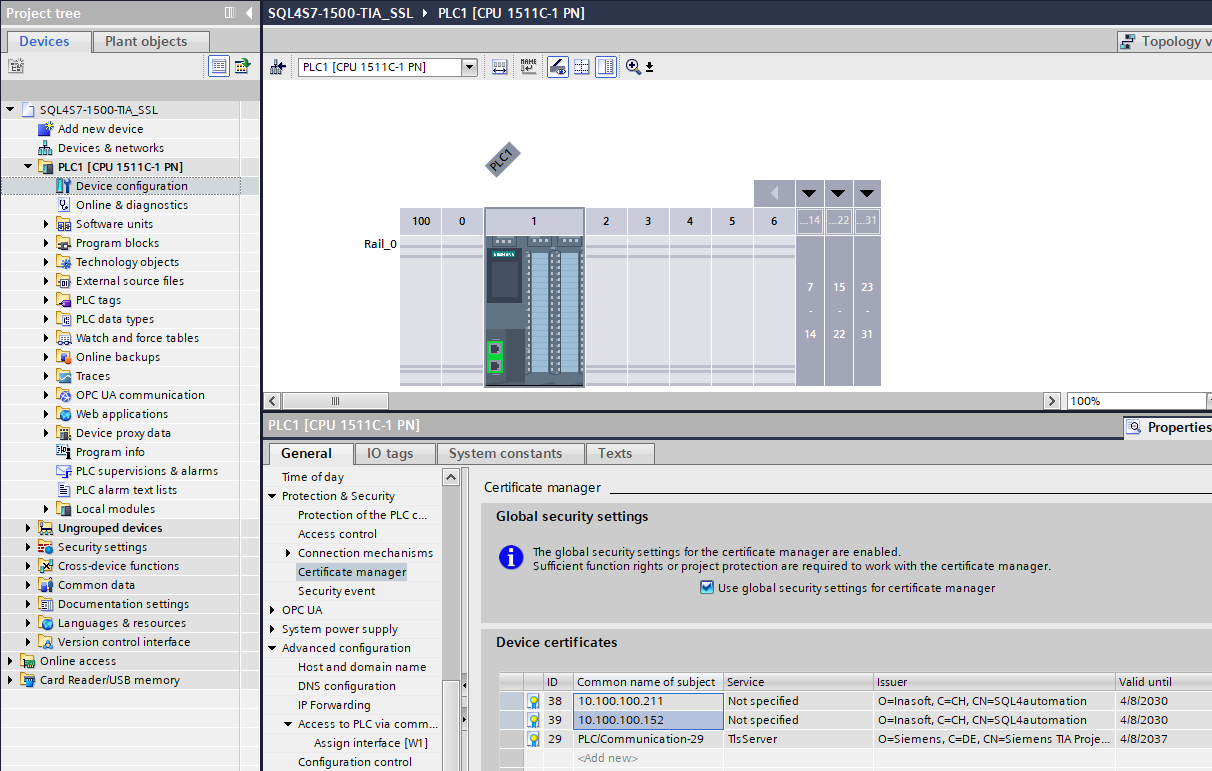The image size is (1212, 771).
Task: Click certificate icon for row ID 39
Action: coord(533,720)
